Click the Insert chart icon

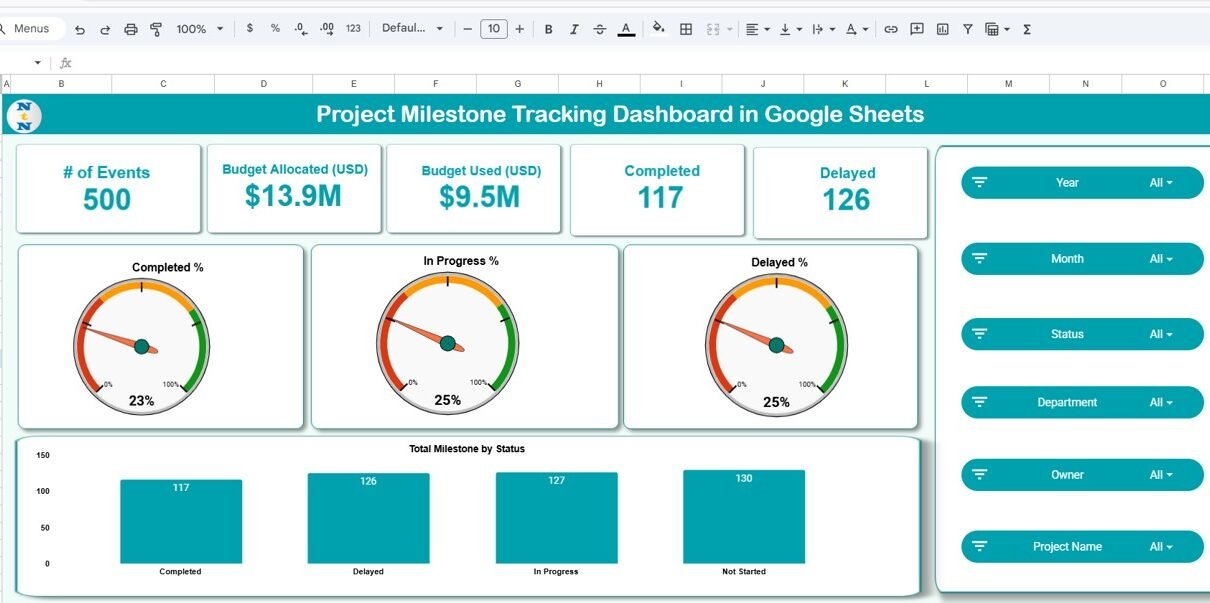coord(942,29)
